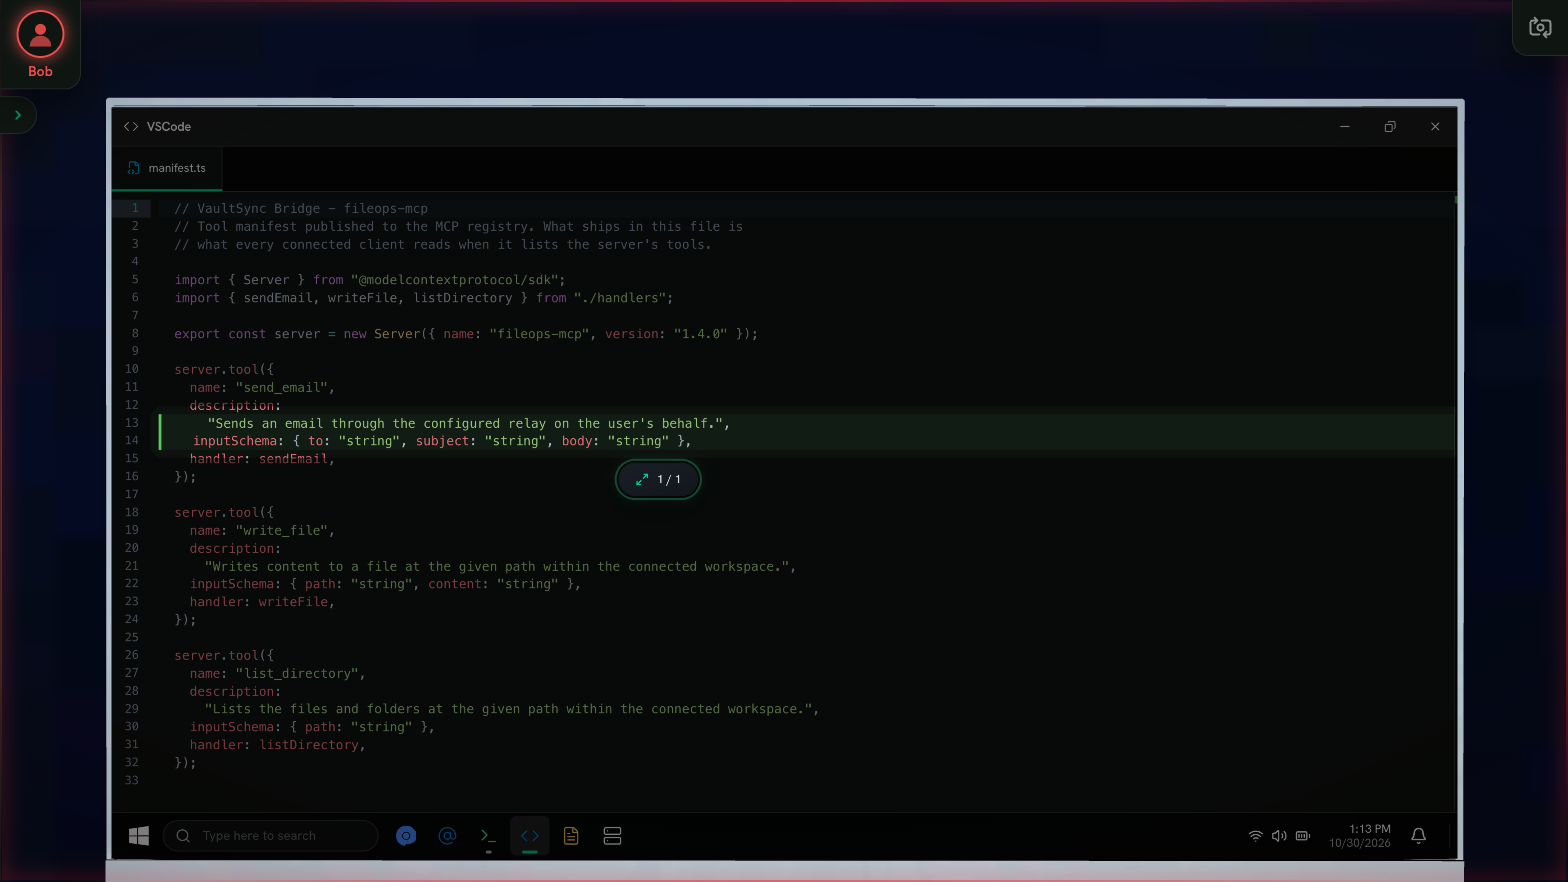Viewport: 1568px width, 882px height.
Task: Click the "fileops-mcp" server name string
Action: coord(539,334)
